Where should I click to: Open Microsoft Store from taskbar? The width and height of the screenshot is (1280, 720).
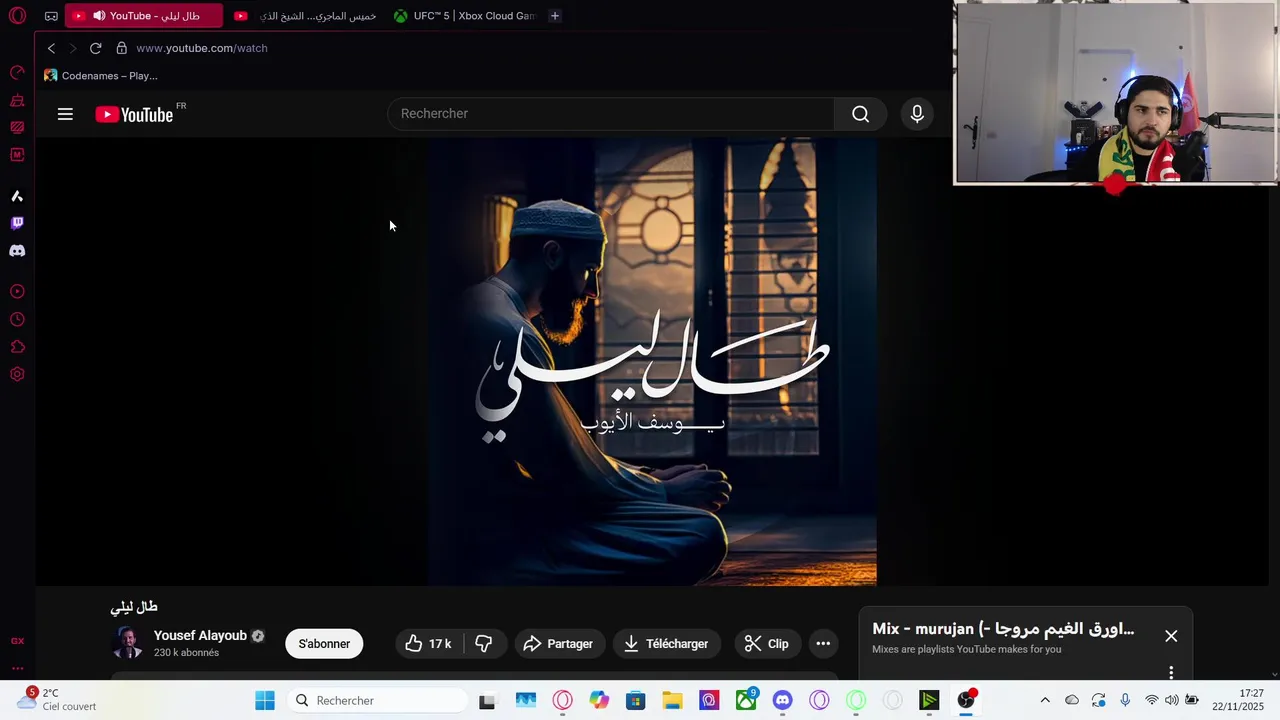(x=635, y=701)
